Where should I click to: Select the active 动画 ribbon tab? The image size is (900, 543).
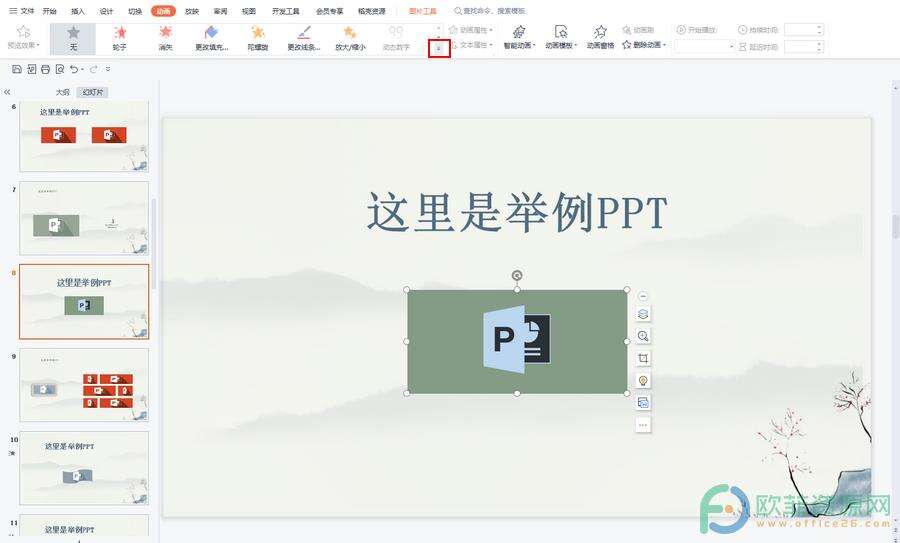tap(164, 11)
